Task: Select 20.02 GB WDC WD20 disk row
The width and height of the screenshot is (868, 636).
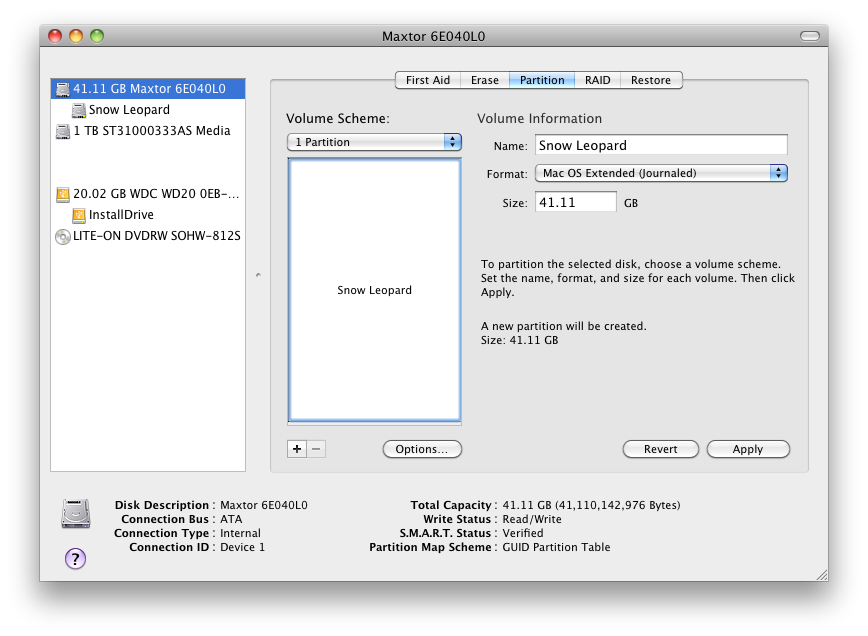Action: [148, 194]
